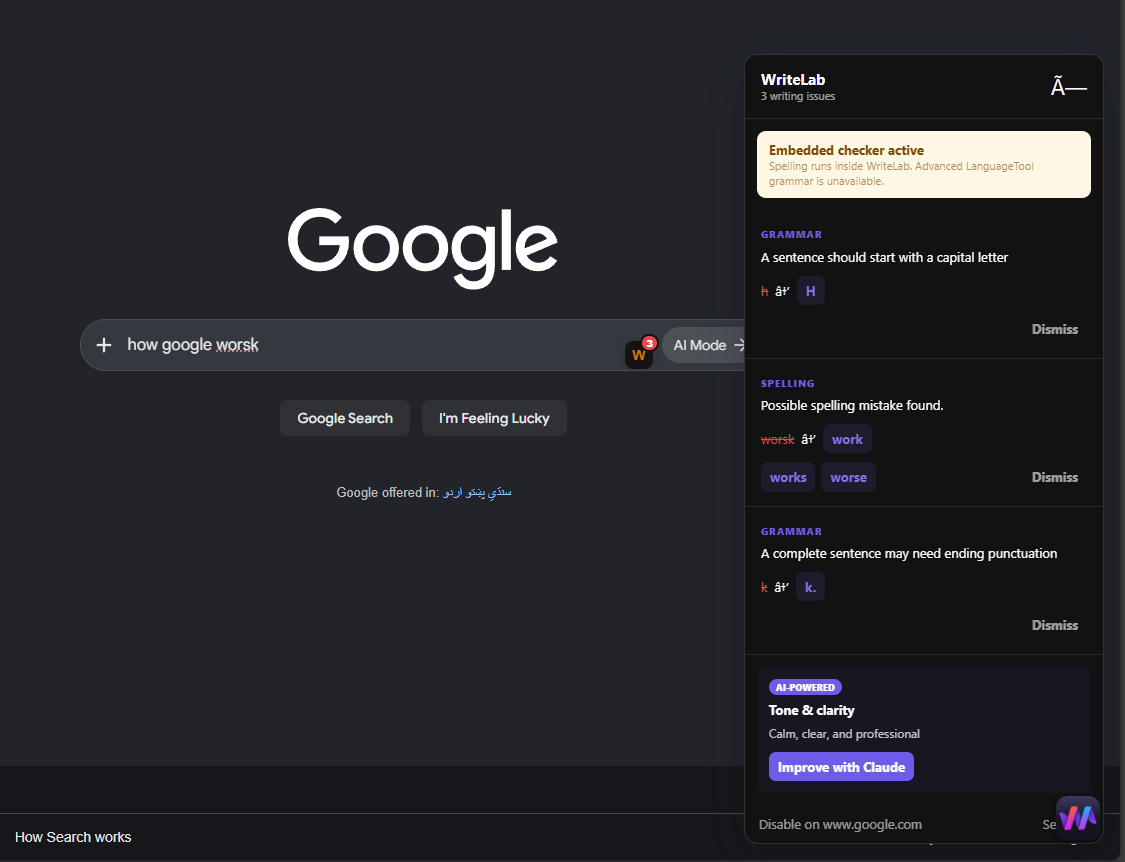Close the WriteLab panel
1125x862 pixels.
[x=1068, y=88]
